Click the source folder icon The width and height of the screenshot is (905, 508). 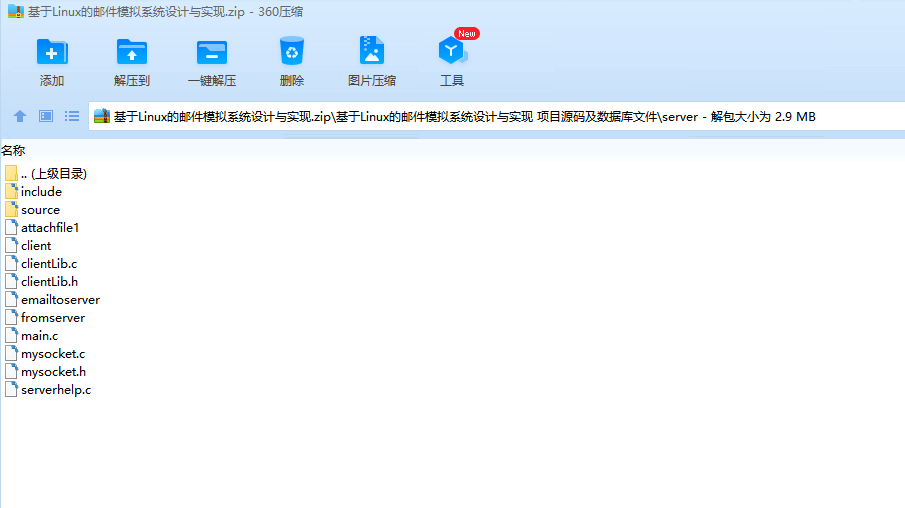tap(11, 210)
